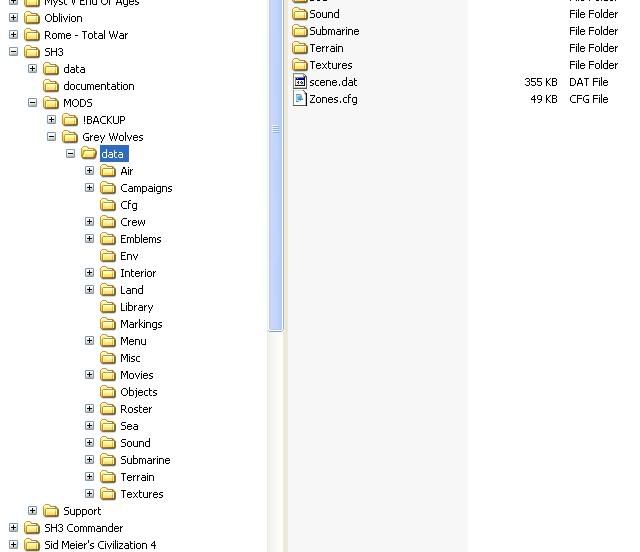This screenshot has width=640, height=552.
Task: Select Sound in the folder tree
Action: 135,443
